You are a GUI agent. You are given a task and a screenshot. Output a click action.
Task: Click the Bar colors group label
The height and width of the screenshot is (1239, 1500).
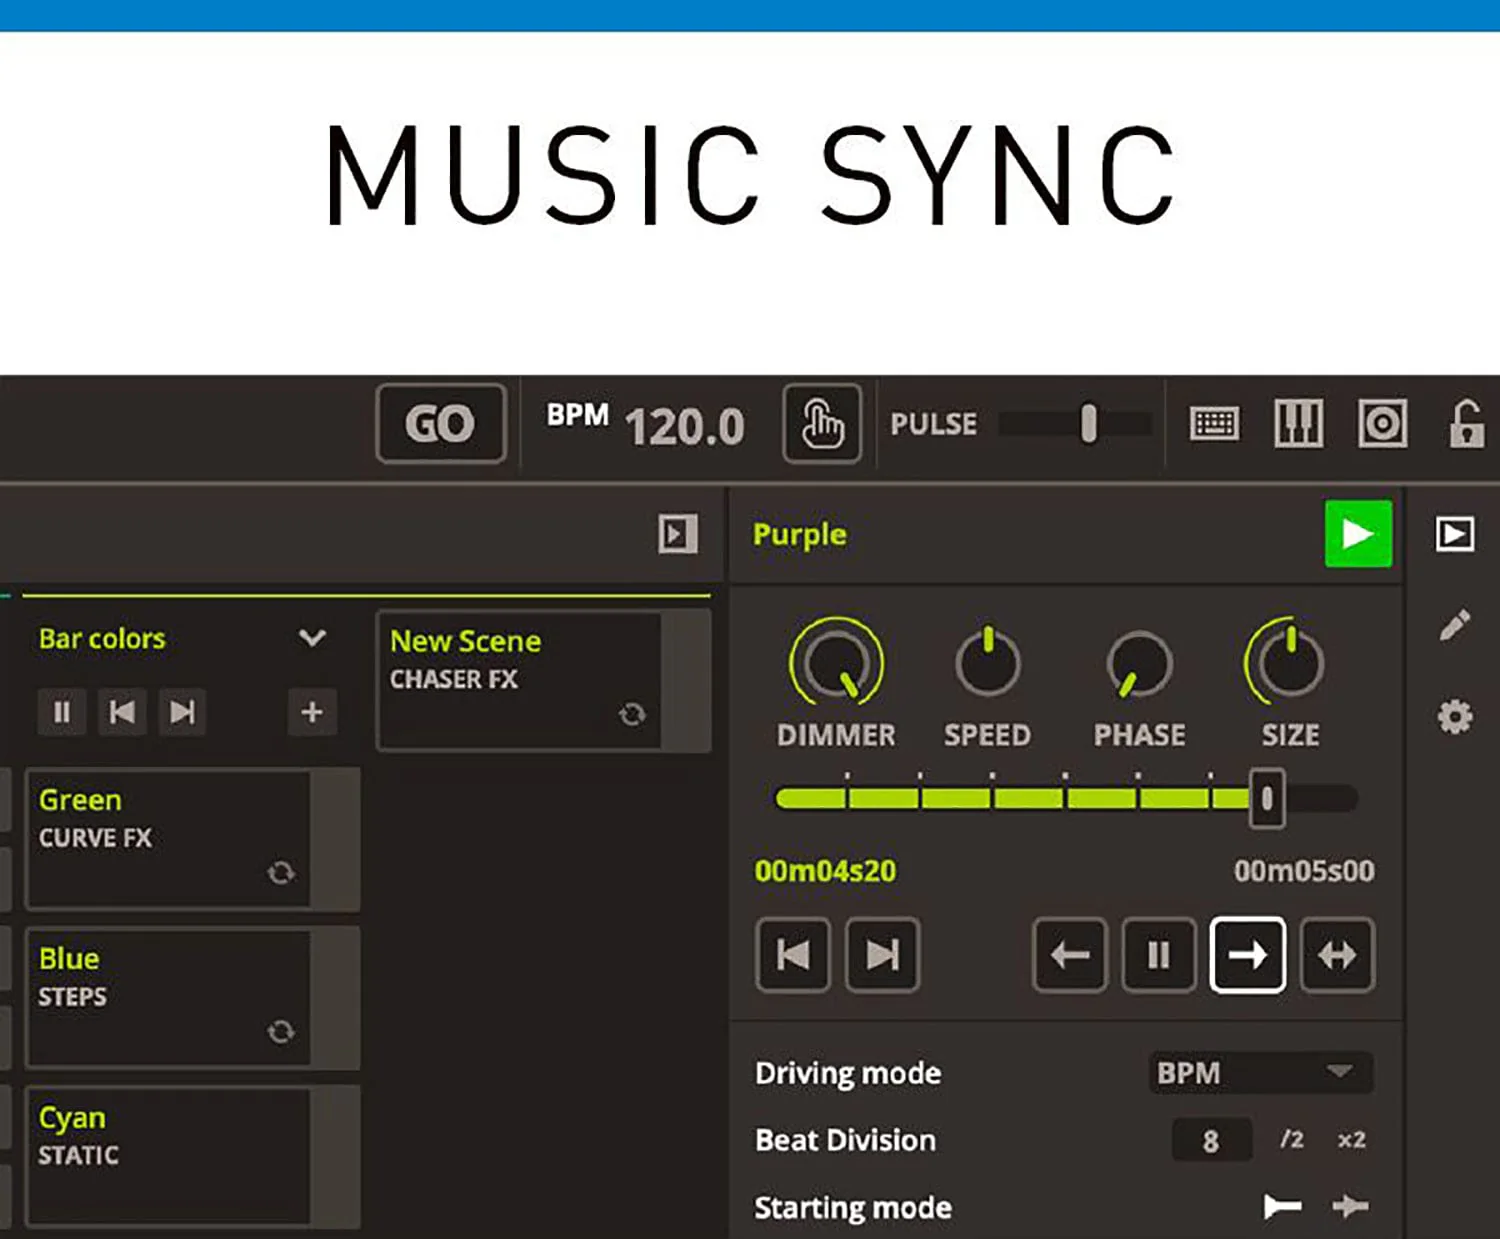pos(102,638)
